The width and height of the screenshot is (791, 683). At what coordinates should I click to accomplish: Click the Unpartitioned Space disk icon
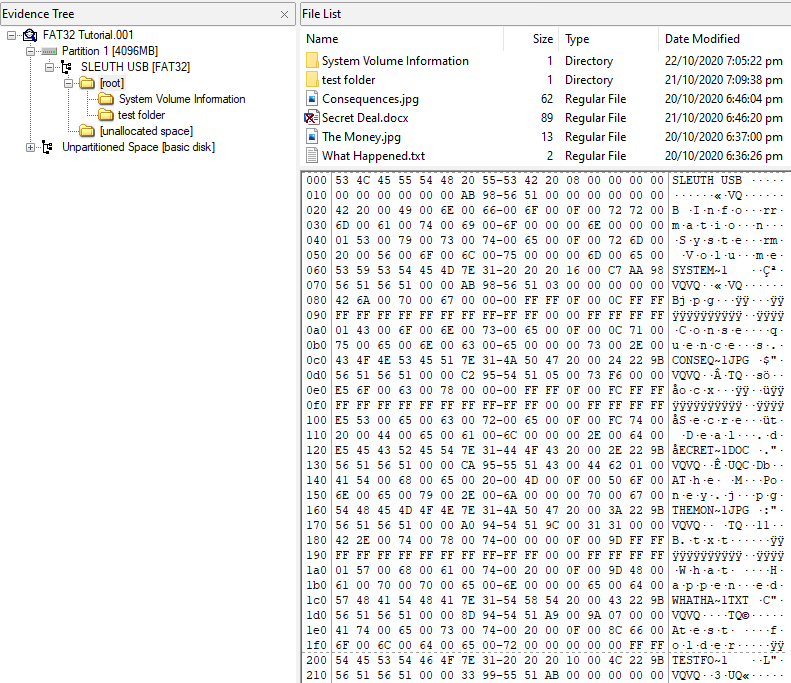pos(47,147)
